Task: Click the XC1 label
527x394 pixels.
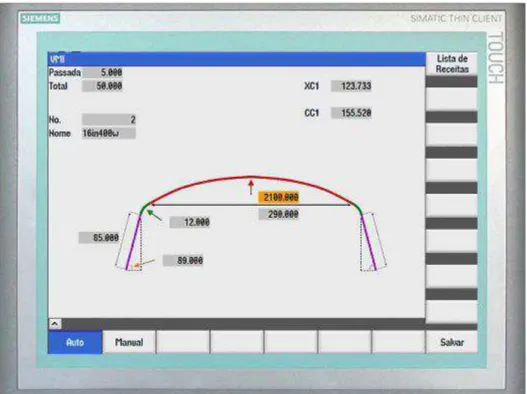Action: pos(312,86)
